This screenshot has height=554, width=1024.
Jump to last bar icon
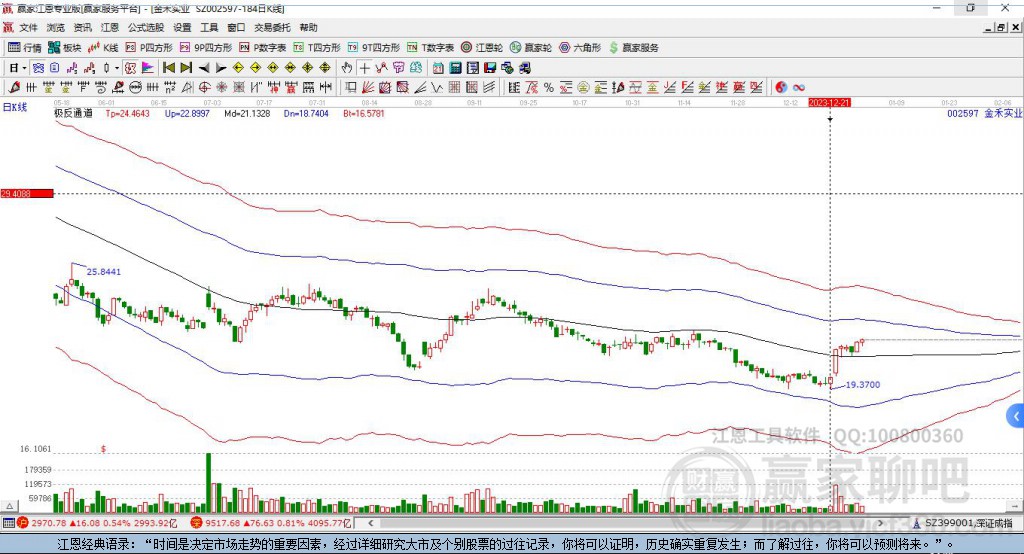(x=186, y=68)
